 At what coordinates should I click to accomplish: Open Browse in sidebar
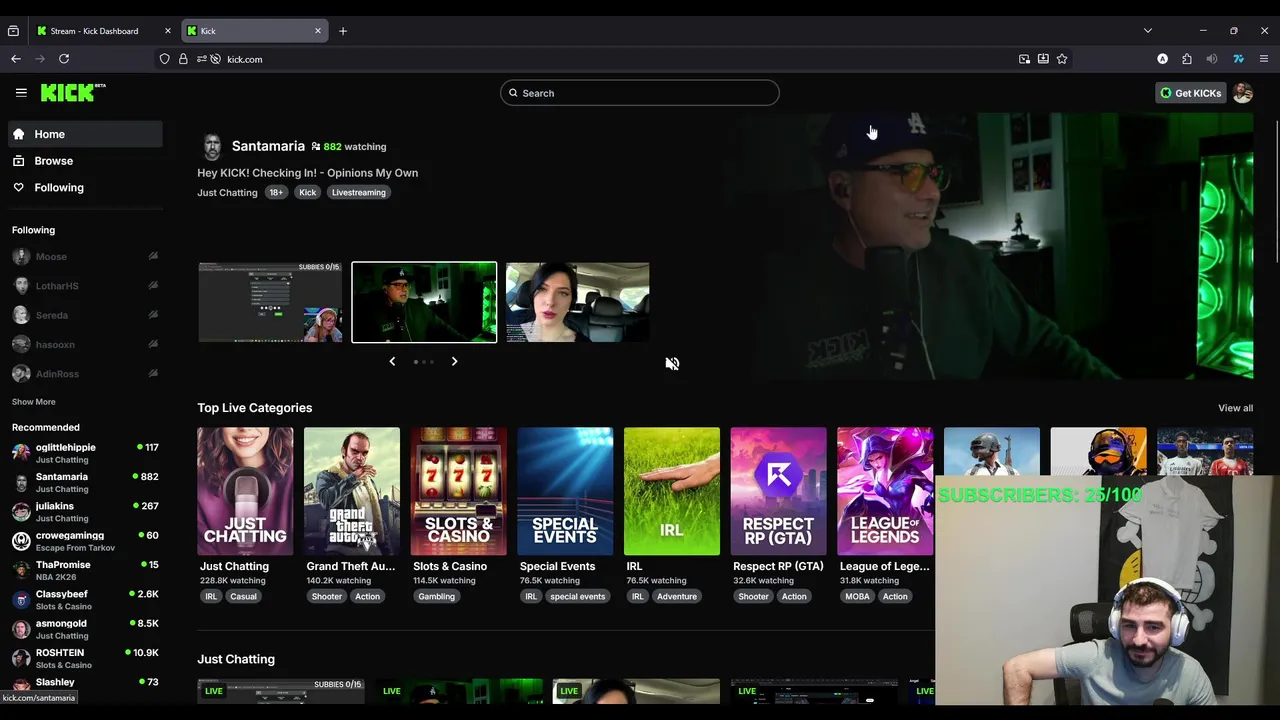pos(85,161)
